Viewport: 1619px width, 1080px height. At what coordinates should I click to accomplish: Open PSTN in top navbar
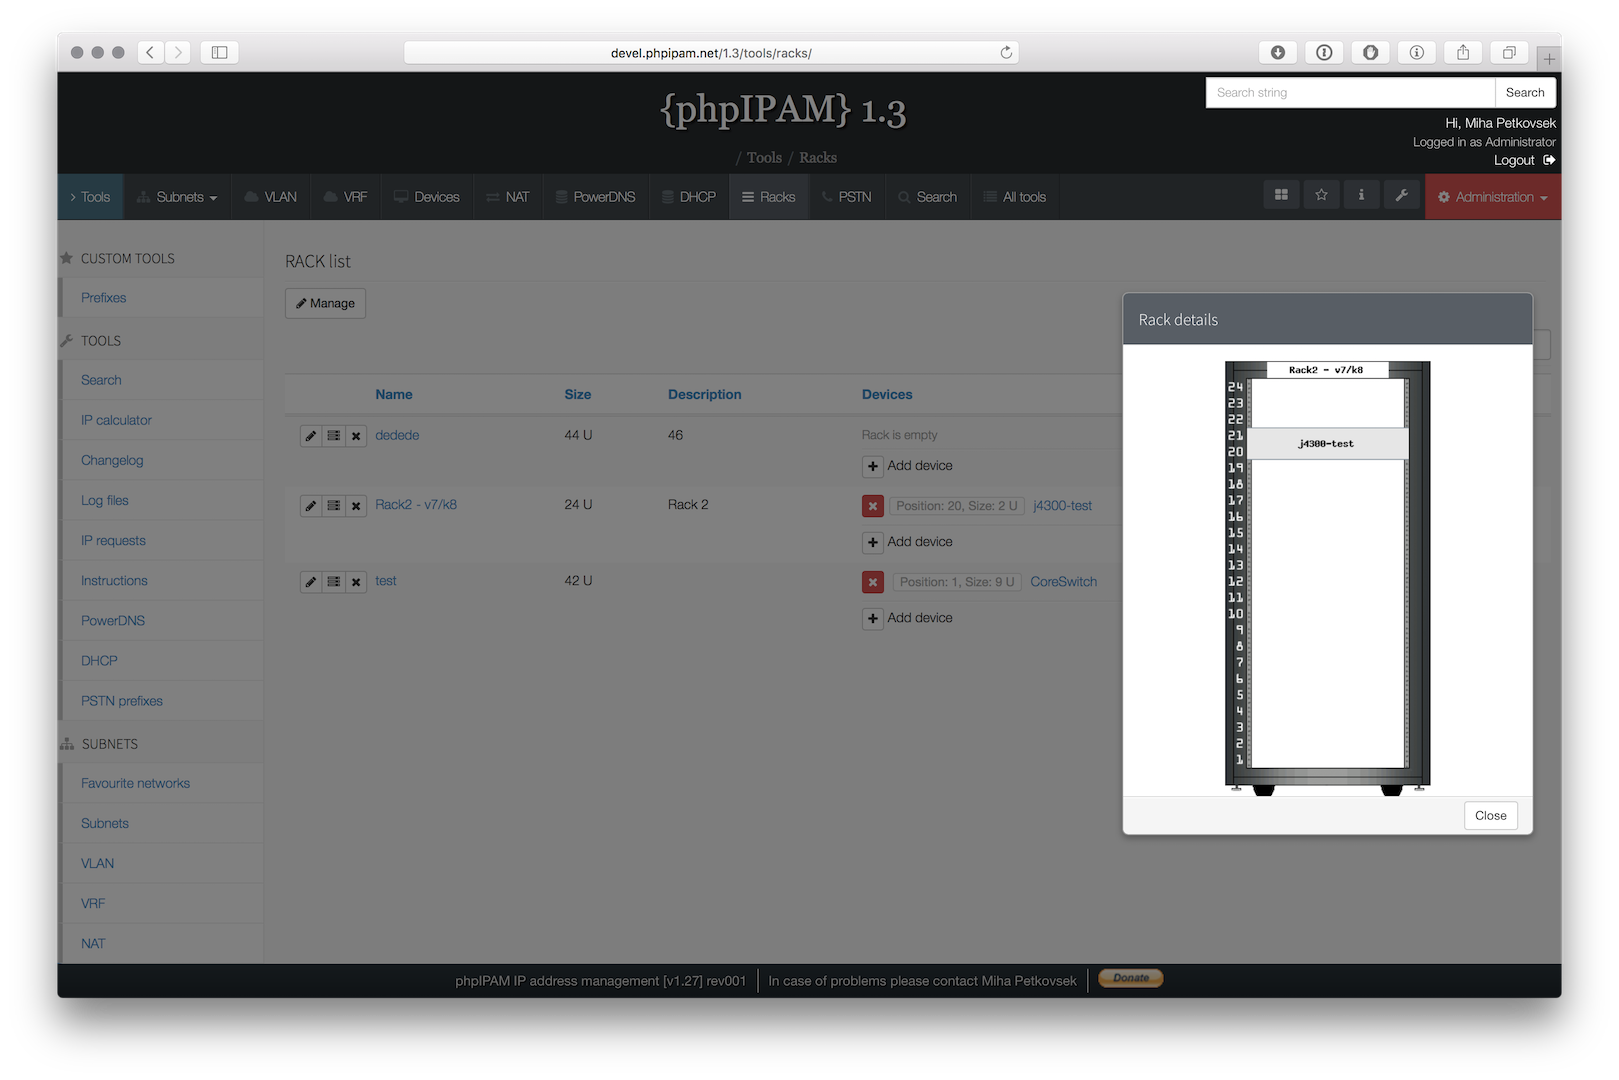tap(846, 197)
